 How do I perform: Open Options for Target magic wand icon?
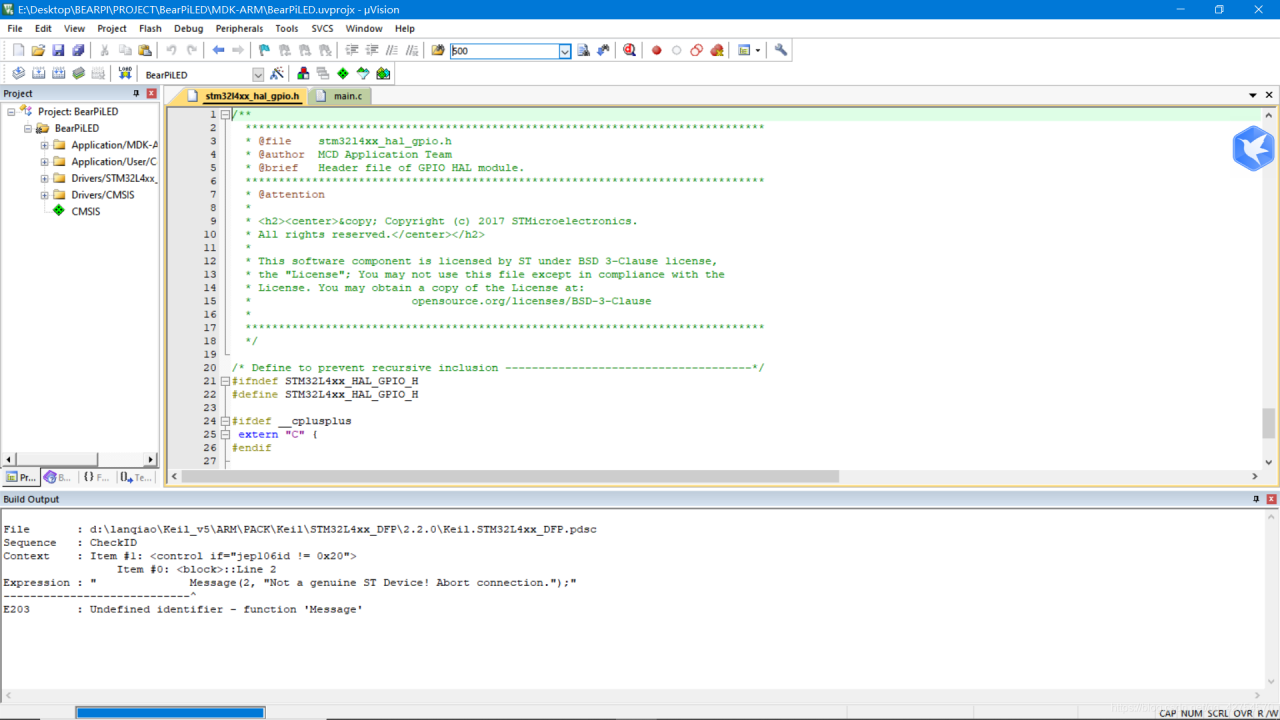(277, 74)
